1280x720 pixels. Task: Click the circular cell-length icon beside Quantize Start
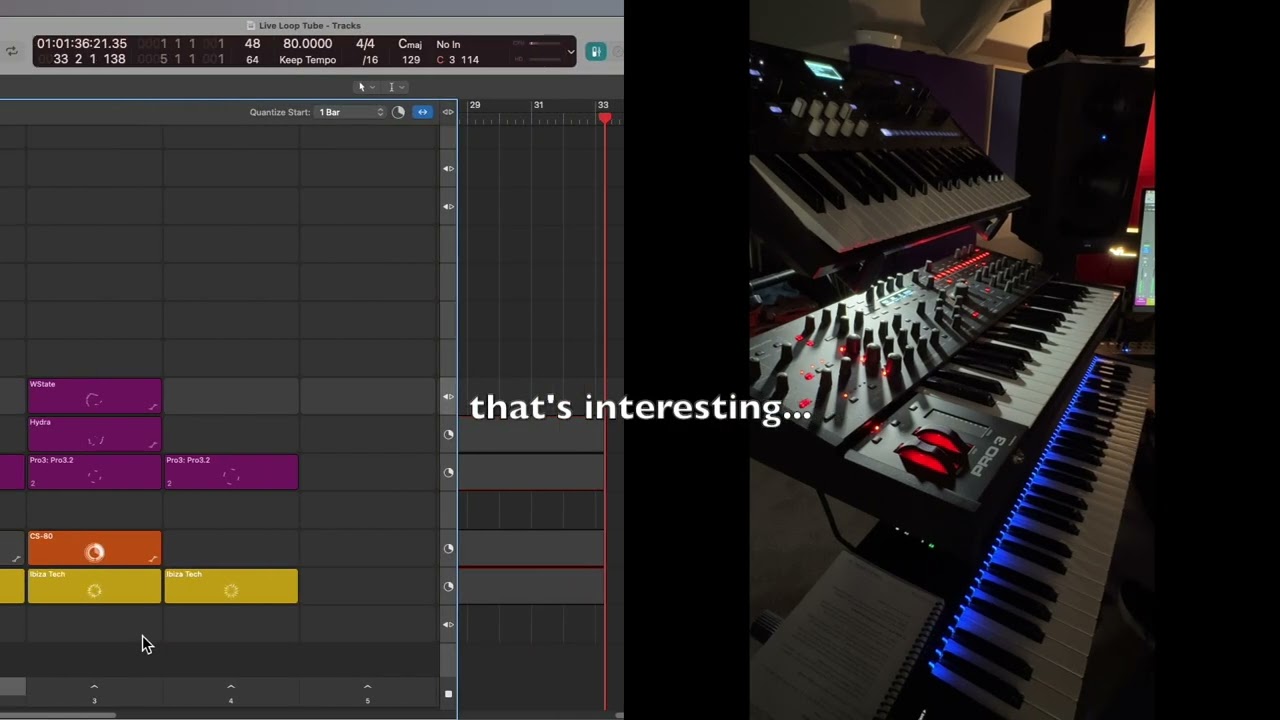(398, 112)
